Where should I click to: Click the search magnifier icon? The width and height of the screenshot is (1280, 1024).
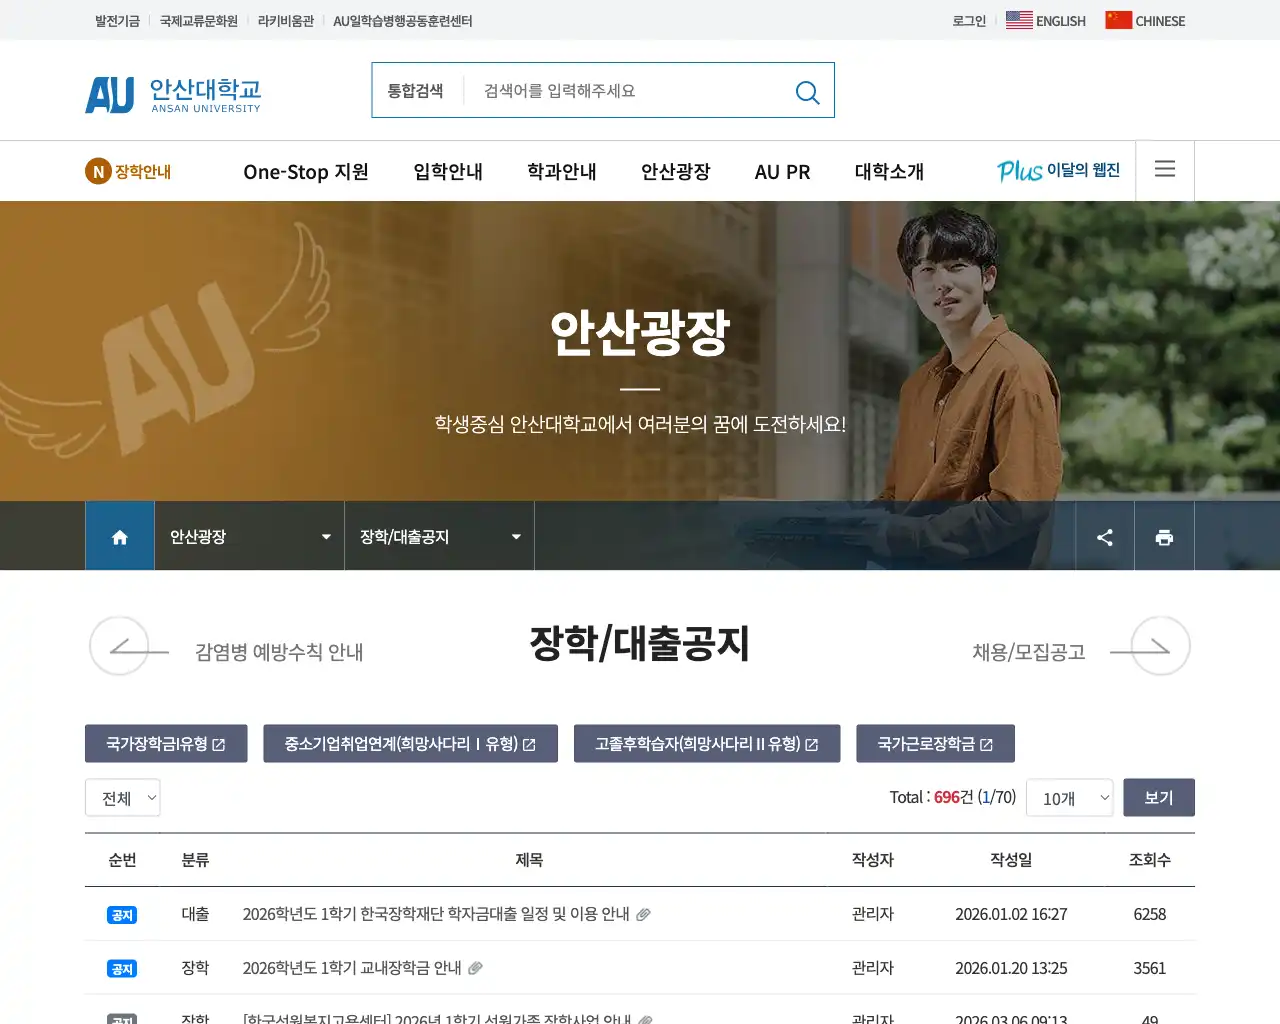click(x=807, y=92)
